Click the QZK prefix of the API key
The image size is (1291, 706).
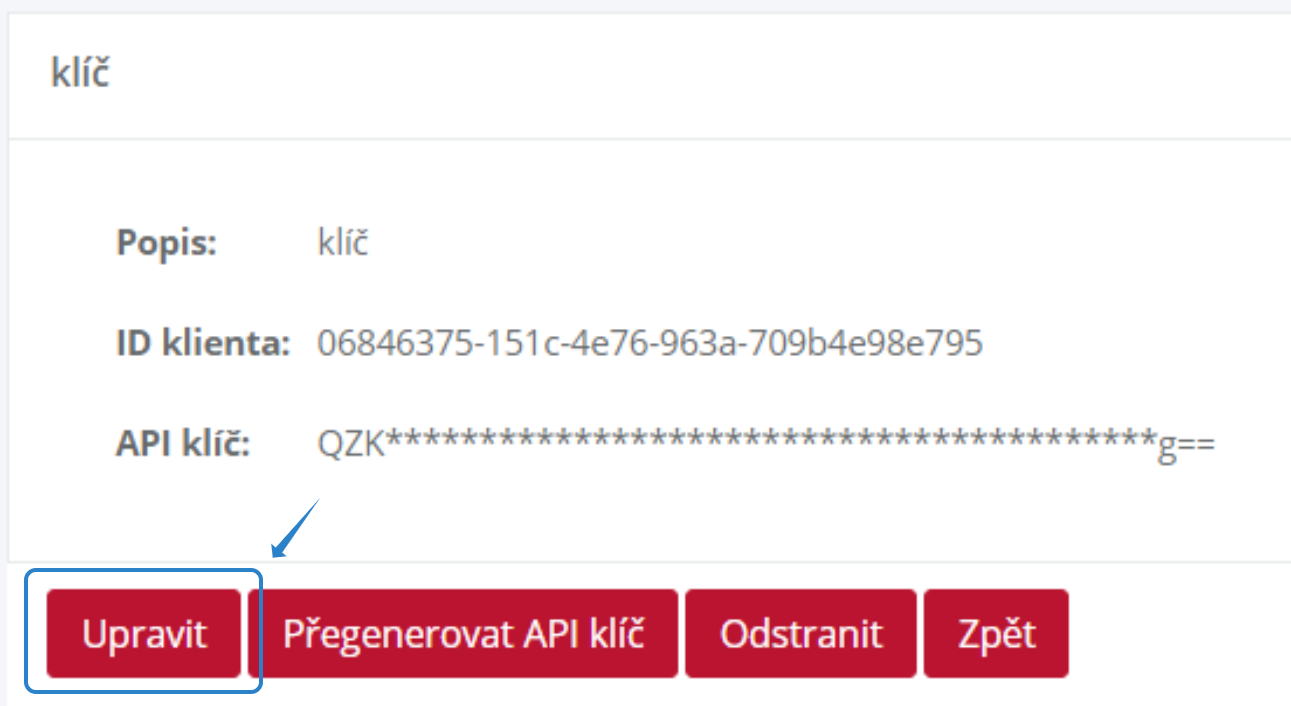(x=351, y=444)
